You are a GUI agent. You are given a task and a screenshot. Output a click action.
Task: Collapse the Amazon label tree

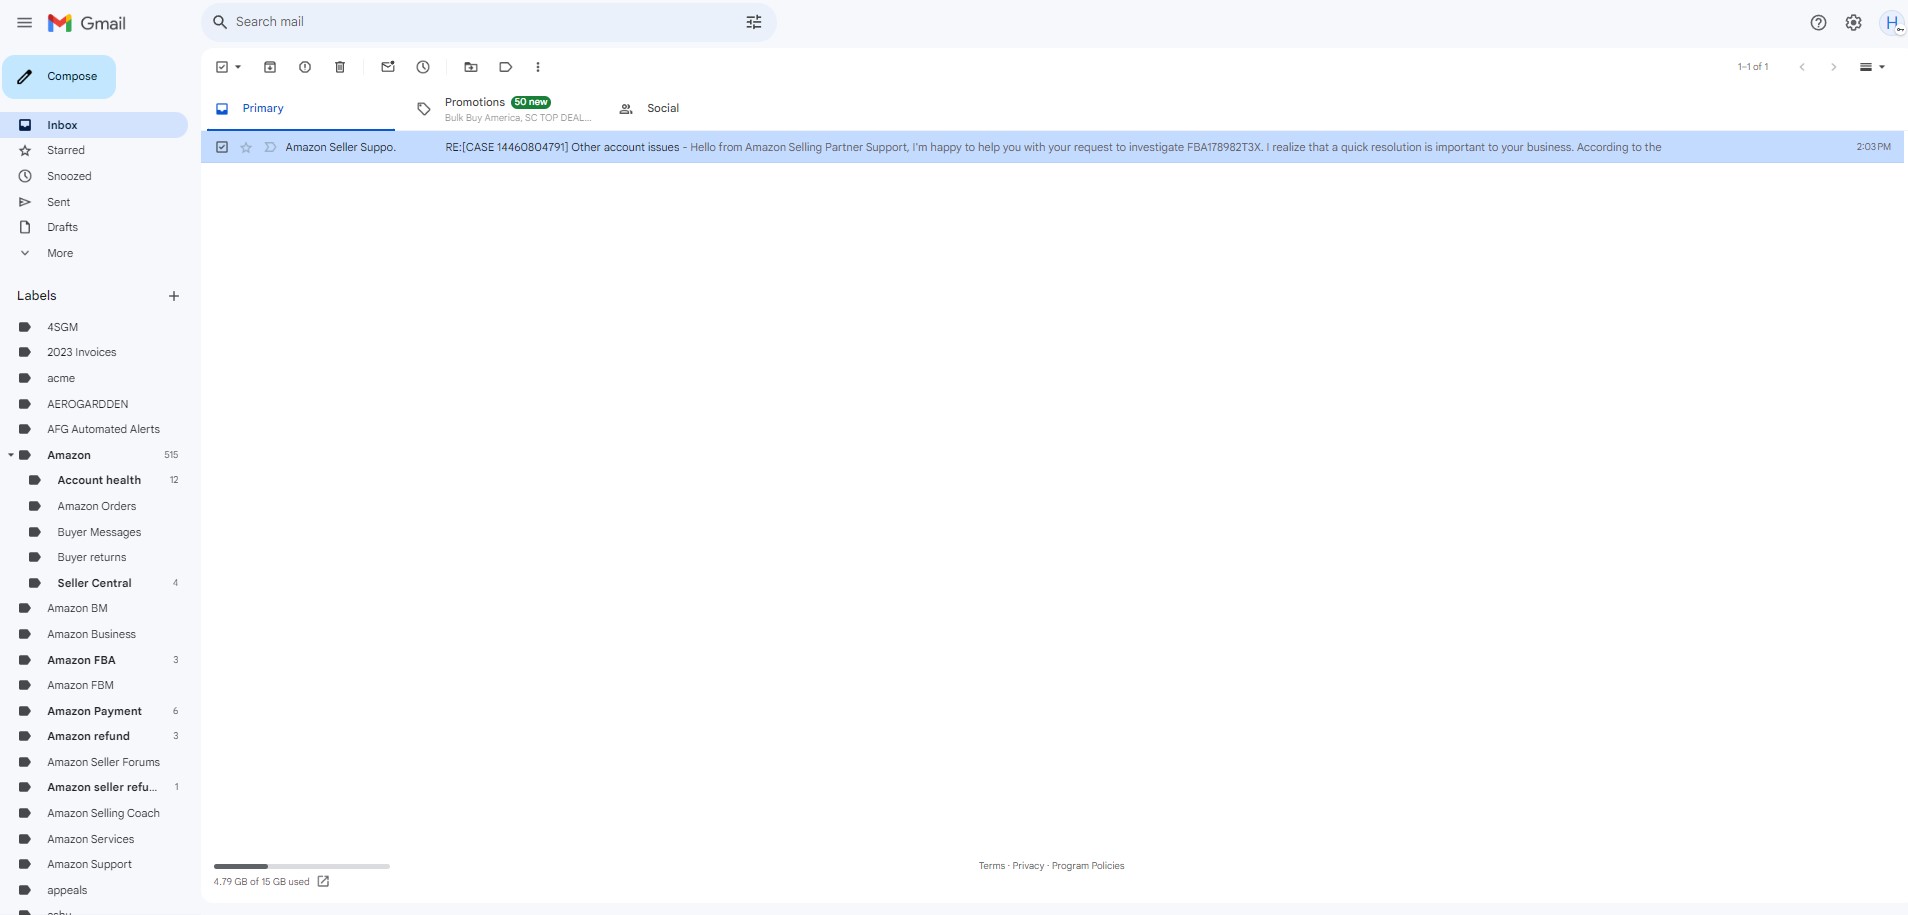(11, 455)
